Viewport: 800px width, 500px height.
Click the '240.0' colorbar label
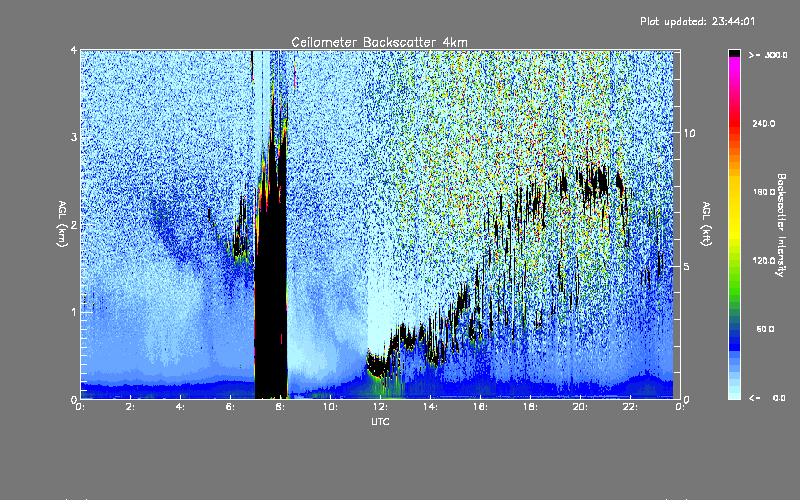click(x=764, y=123)
